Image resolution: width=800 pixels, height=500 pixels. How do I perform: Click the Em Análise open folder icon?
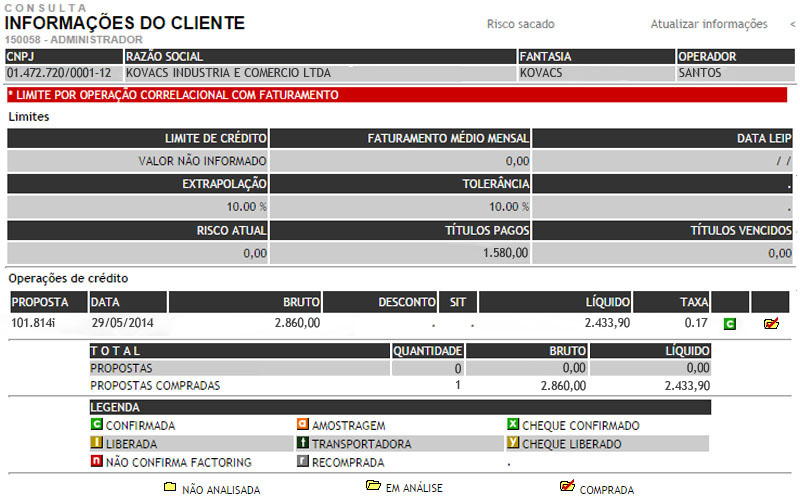pos(373,486)
